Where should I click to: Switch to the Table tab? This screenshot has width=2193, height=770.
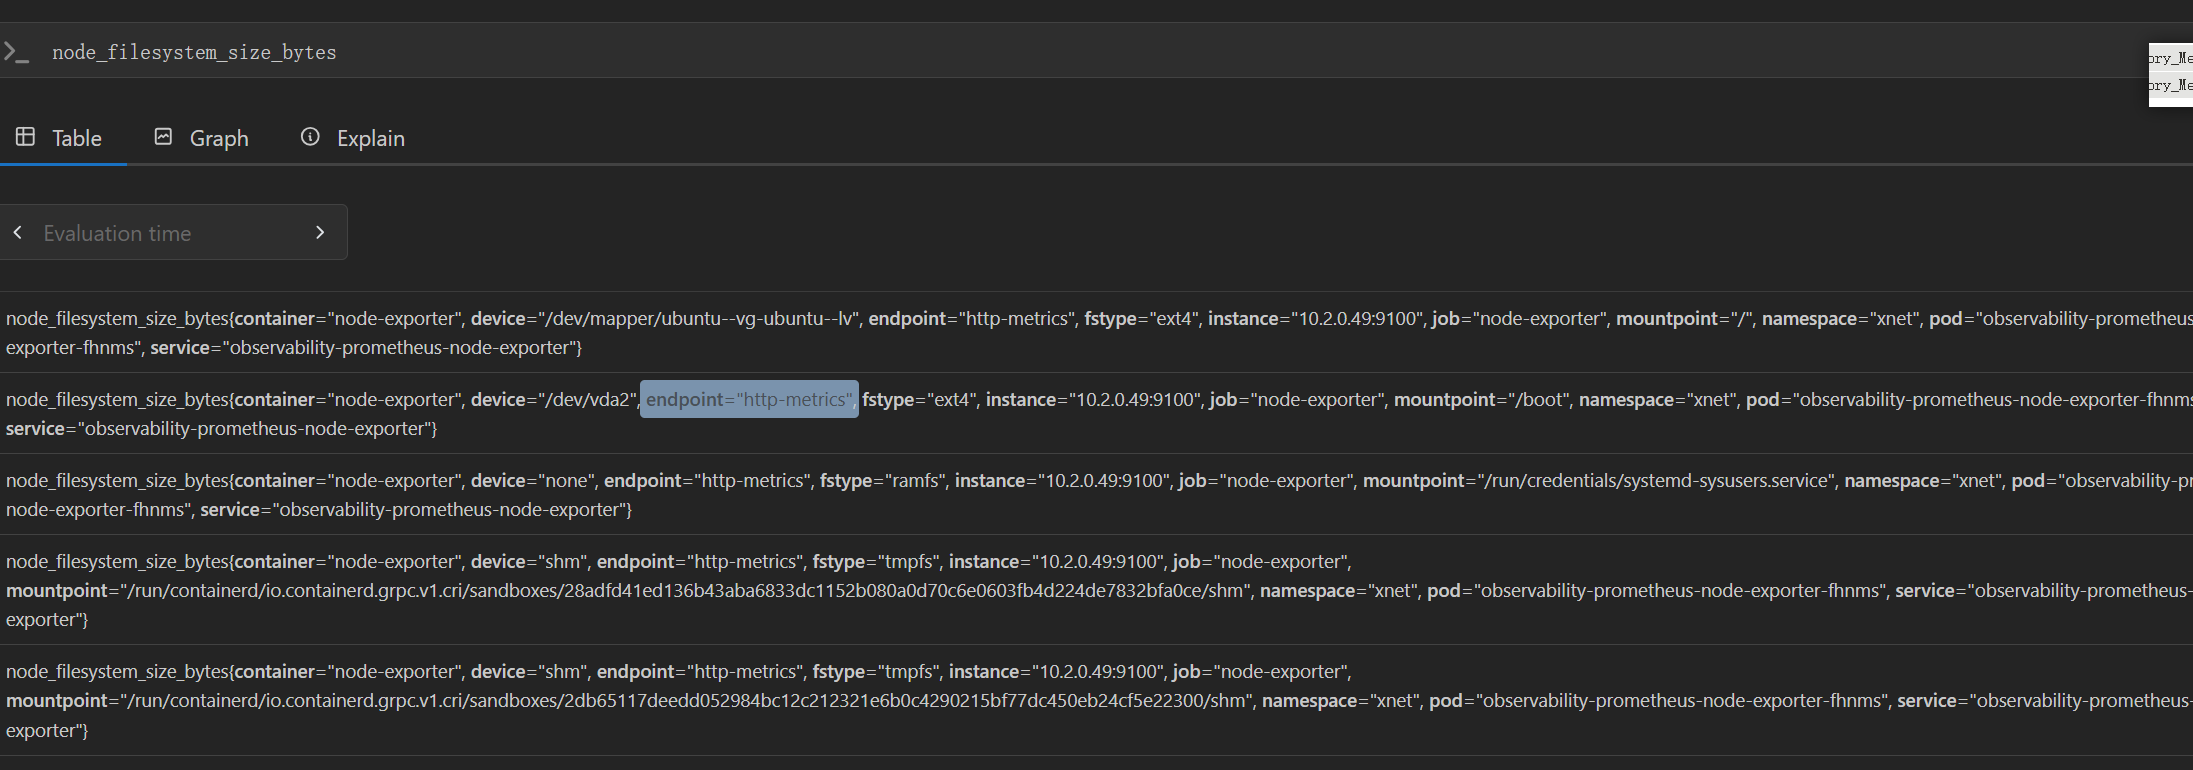pos(60,138)
